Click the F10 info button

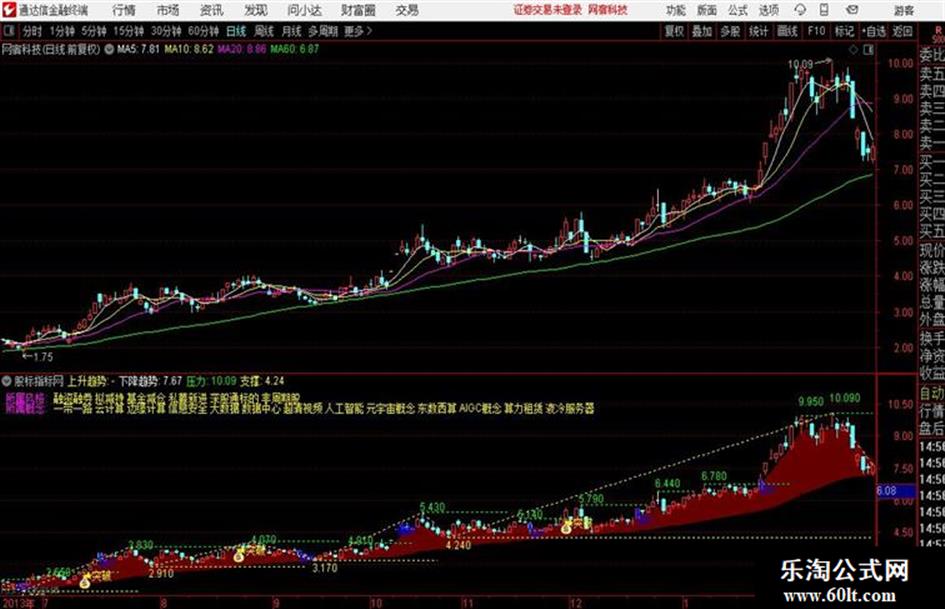(816, 31)
